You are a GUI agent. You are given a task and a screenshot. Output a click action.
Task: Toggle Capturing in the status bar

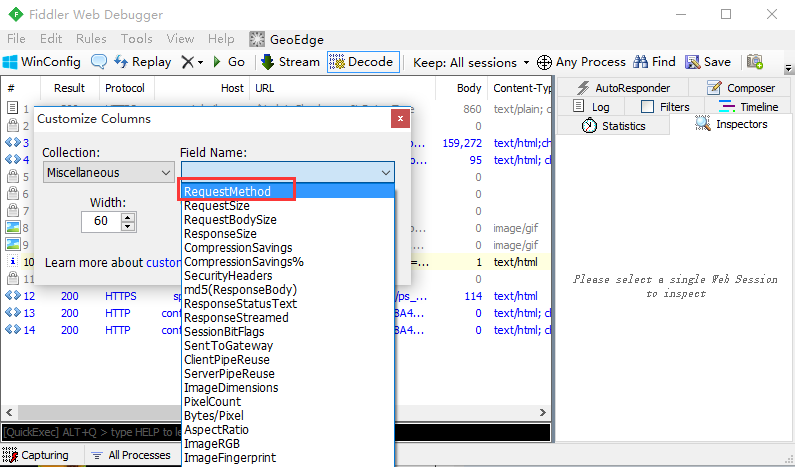click(36, 455)
